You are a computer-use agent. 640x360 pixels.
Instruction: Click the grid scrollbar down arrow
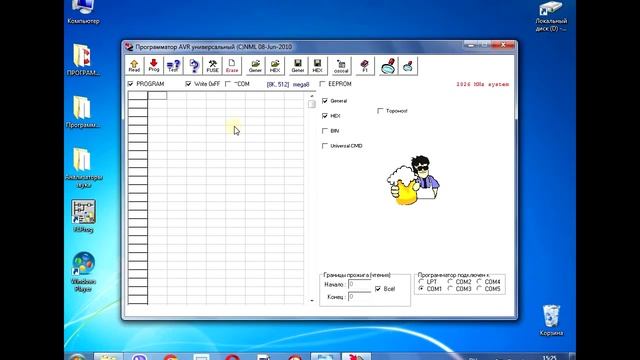[x=312, y=301]
